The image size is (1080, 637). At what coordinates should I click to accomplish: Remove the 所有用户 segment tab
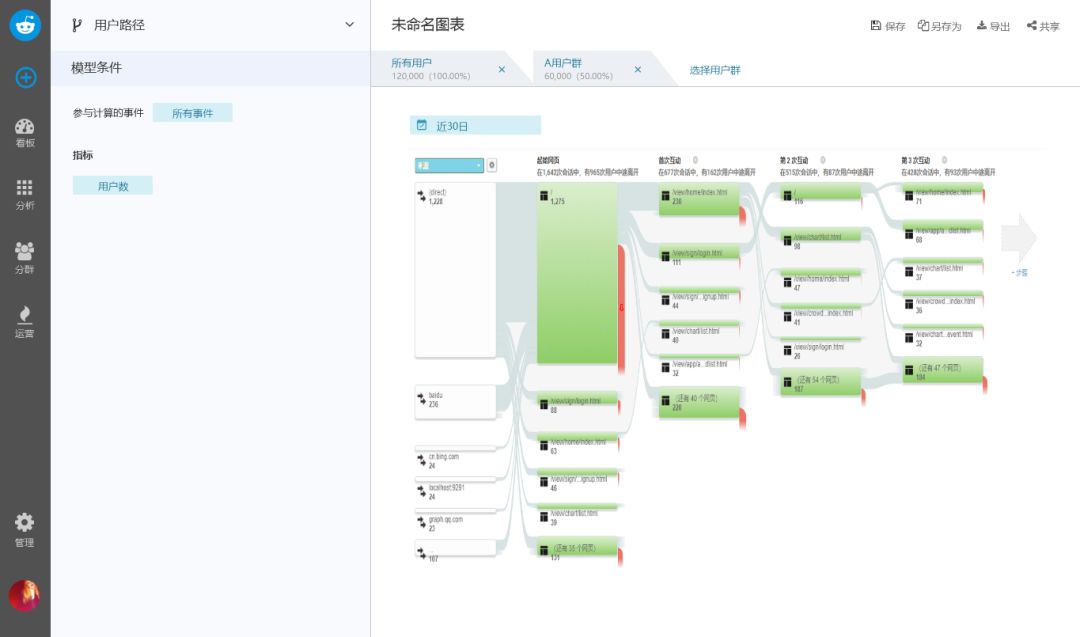tap(502, 70)
